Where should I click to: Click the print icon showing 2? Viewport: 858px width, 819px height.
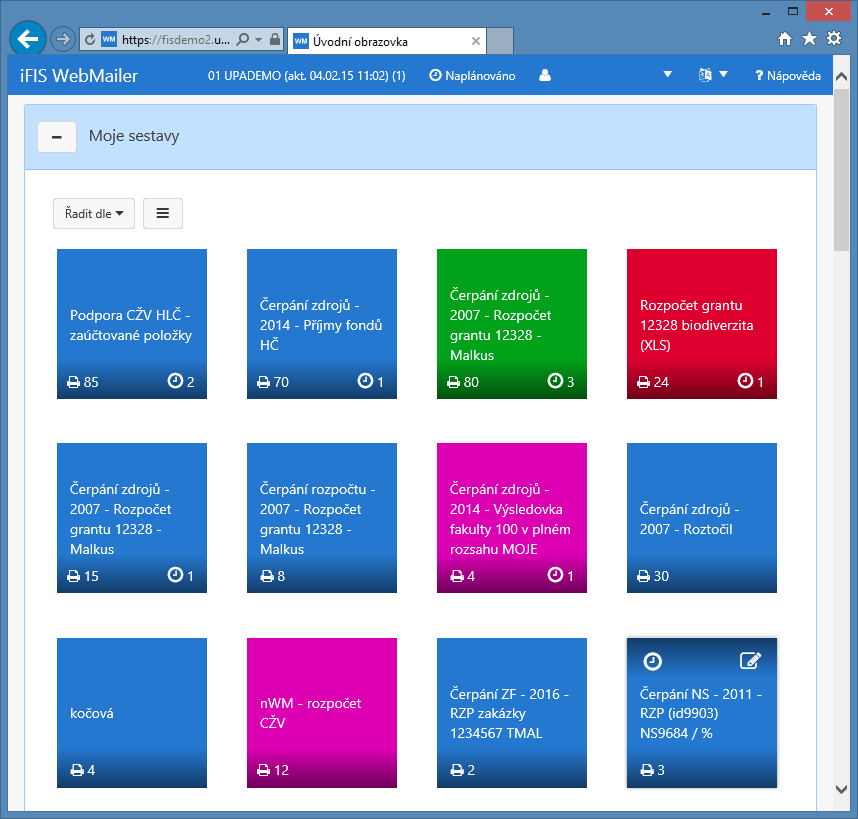tap(456, 770)
